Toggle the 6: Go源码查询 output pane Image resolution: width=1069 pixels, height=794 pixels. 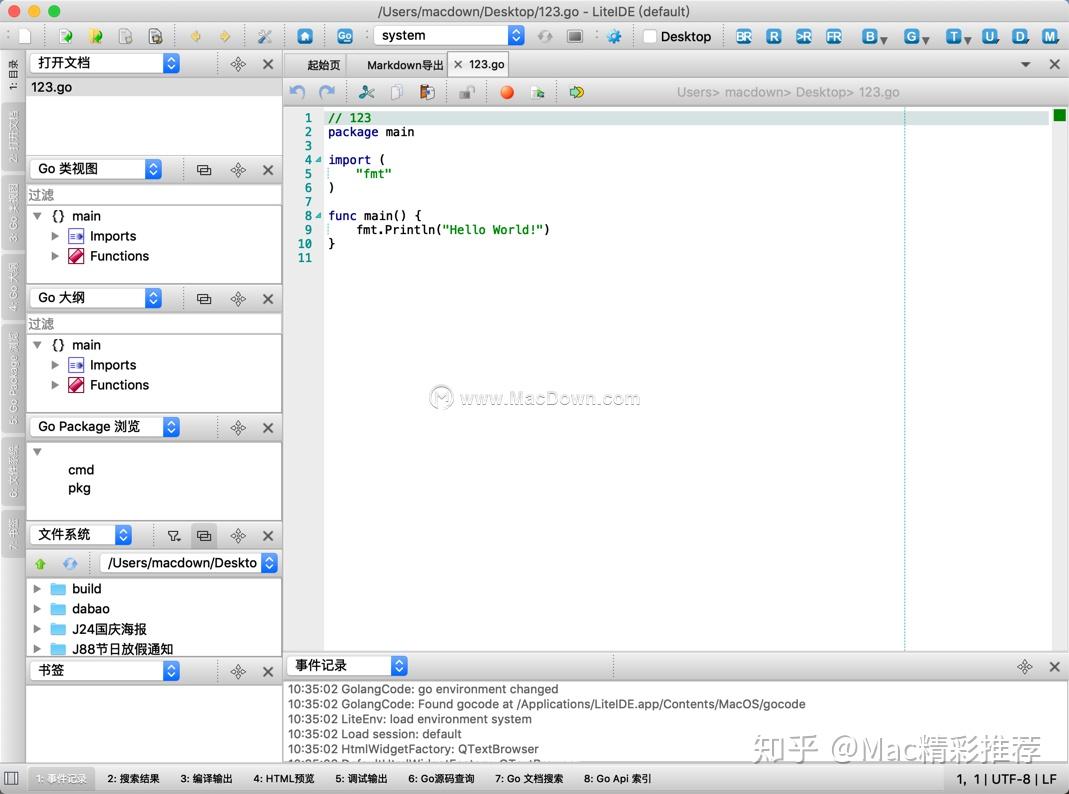pos(441,778)
